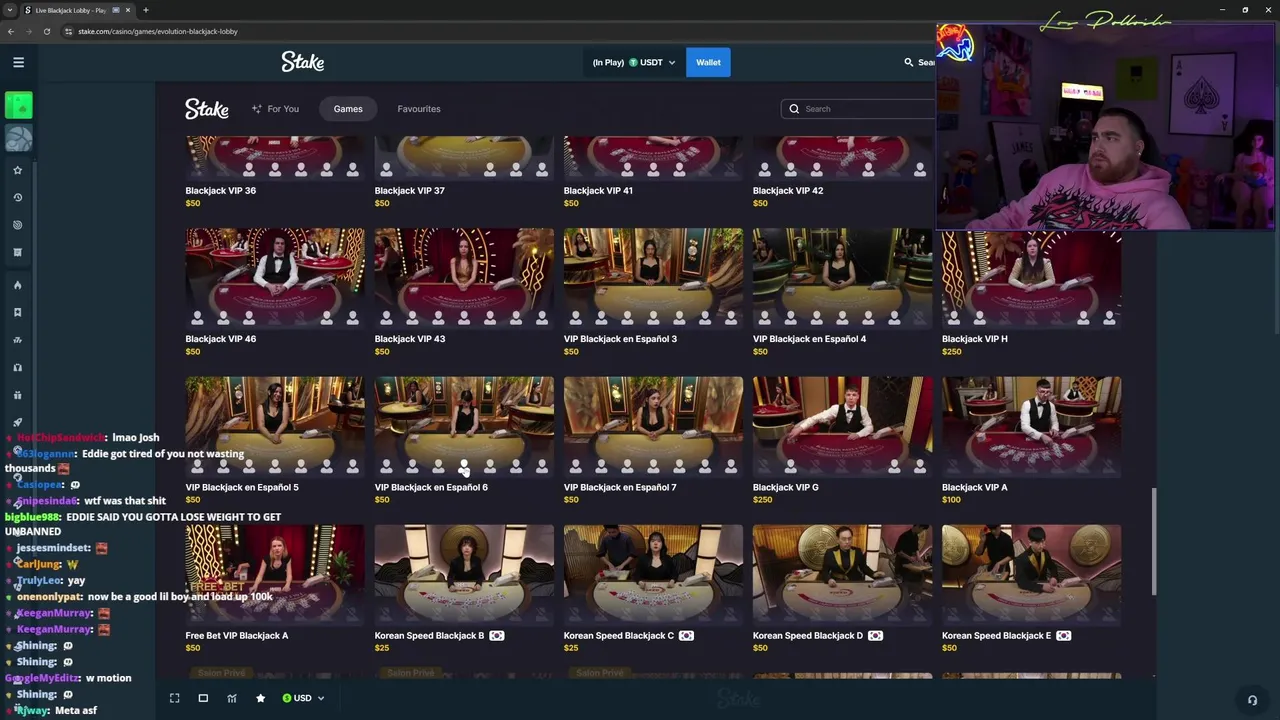Open the Wallet

tap(708, 62)
